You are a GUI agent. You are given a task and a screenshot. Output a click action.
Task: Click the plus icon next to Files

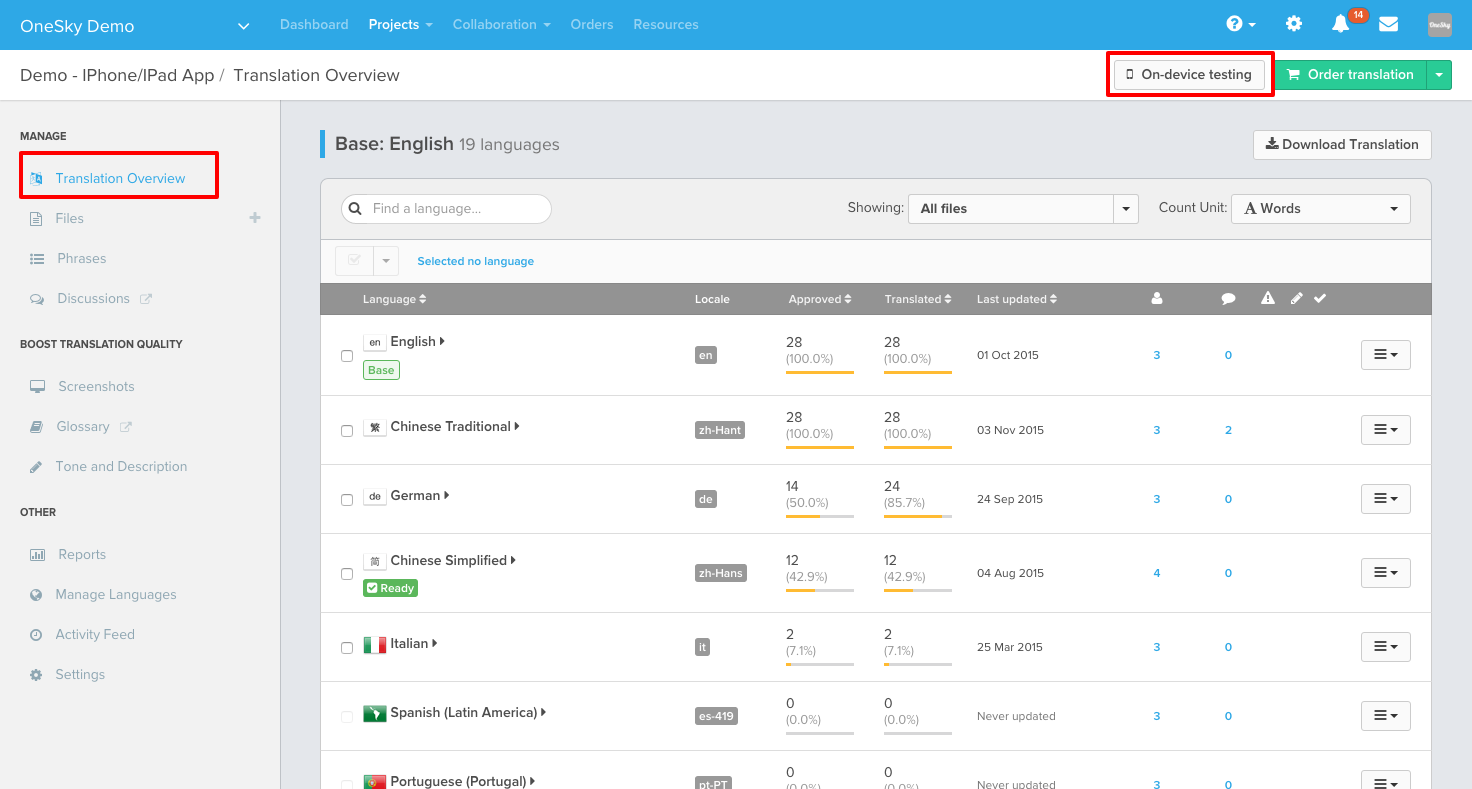tap(255, 218)
